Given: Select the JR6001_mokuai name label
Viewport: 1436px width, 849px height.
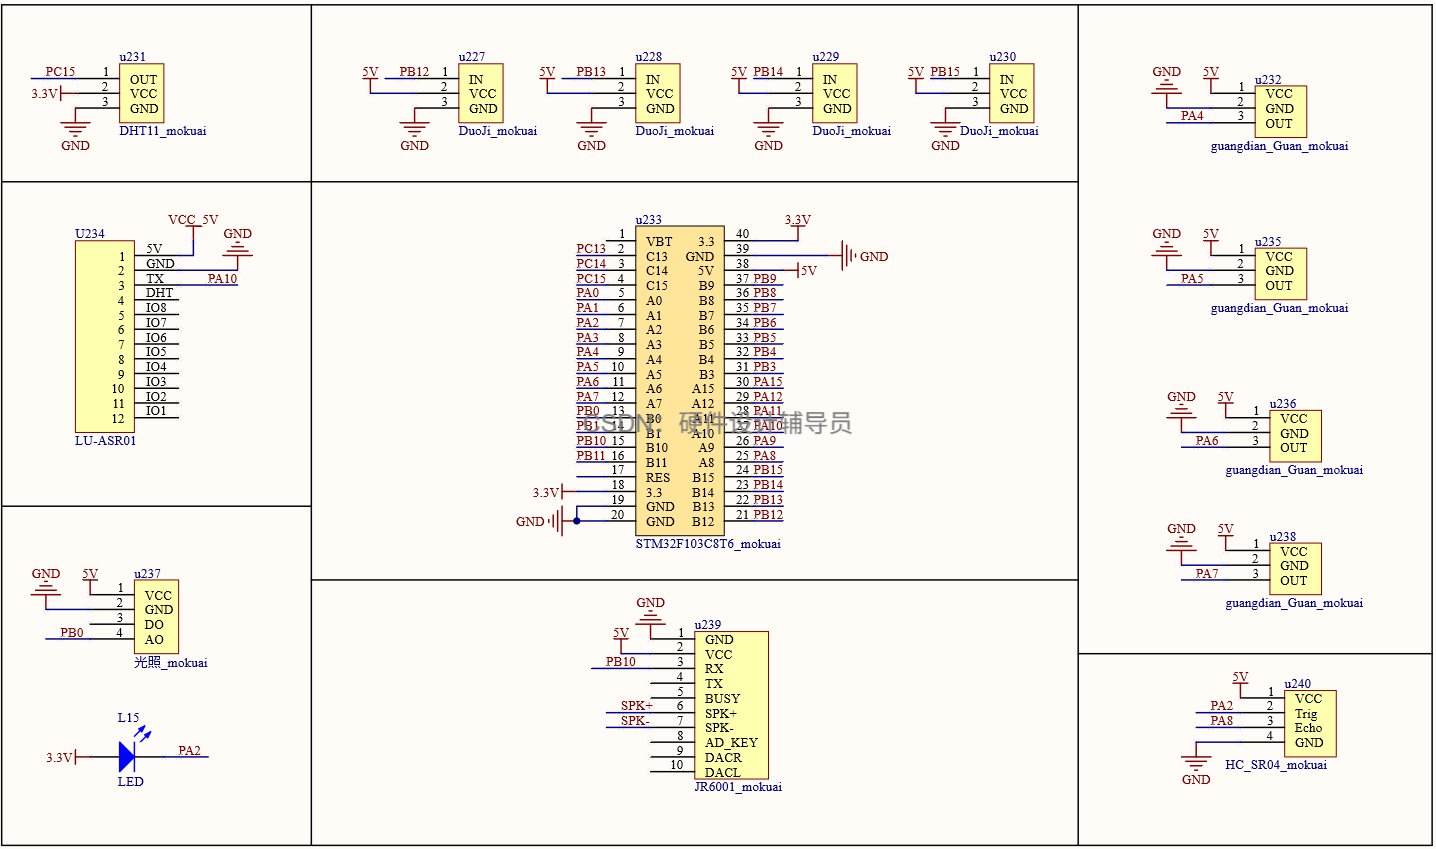Looking at the screenshot, I should [738, 787].
